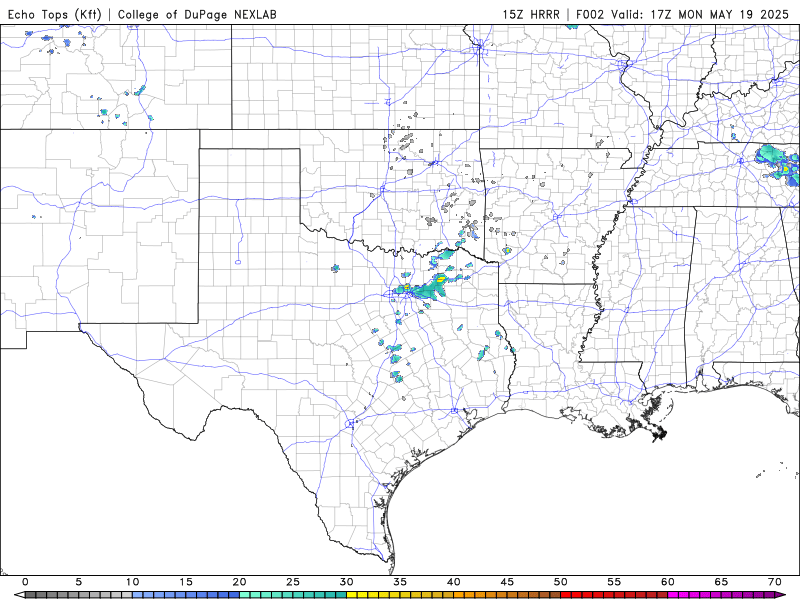
Task: Click the color bar label "10"
Action: click(x=132, y=582)
